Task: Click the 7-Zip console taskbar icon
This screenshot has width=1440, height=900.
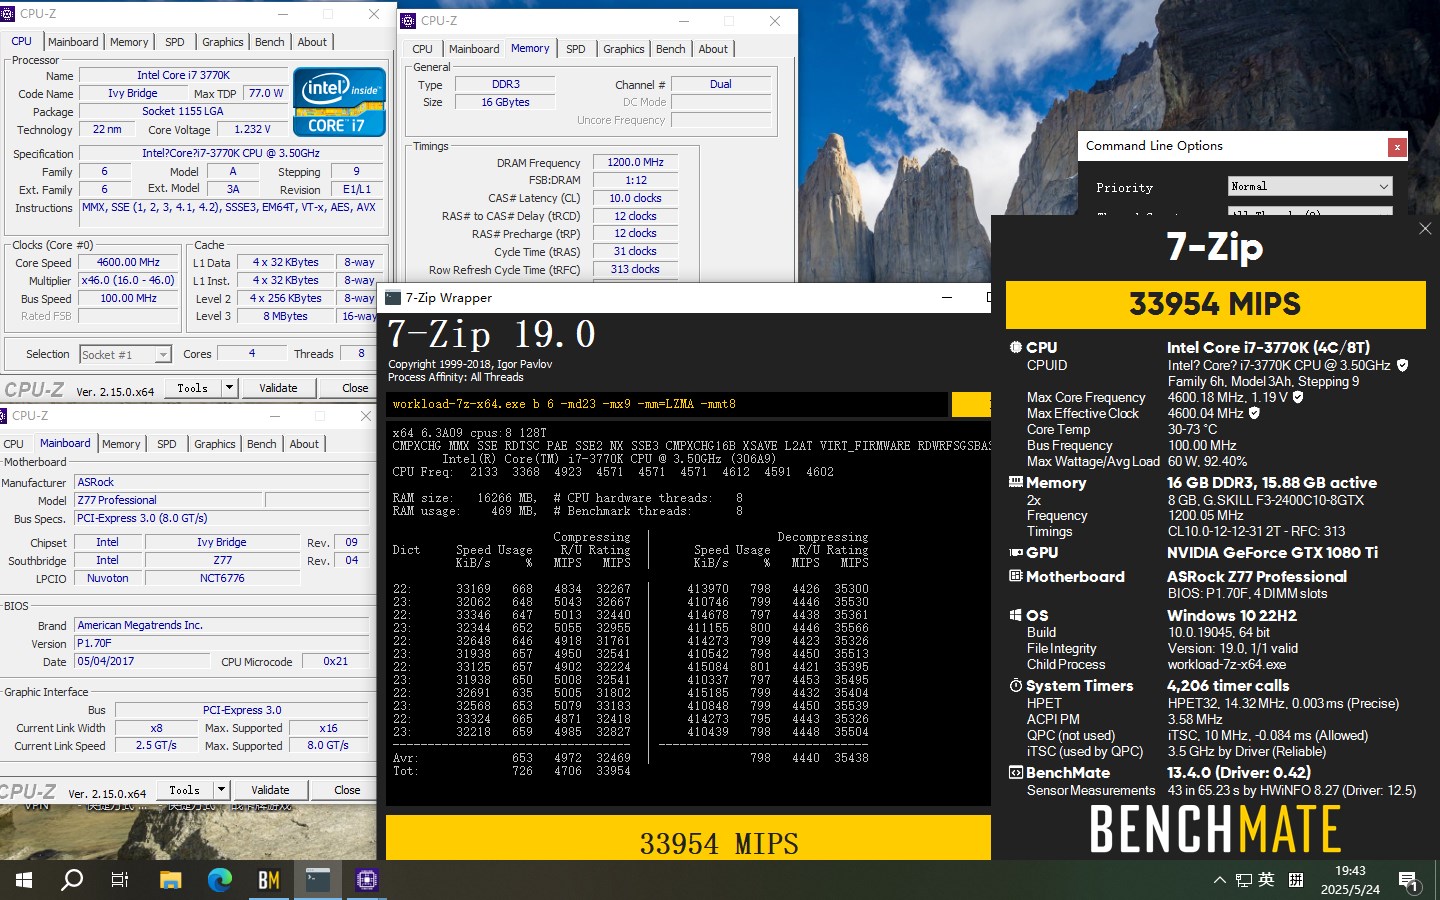Action: coord(318,880)
